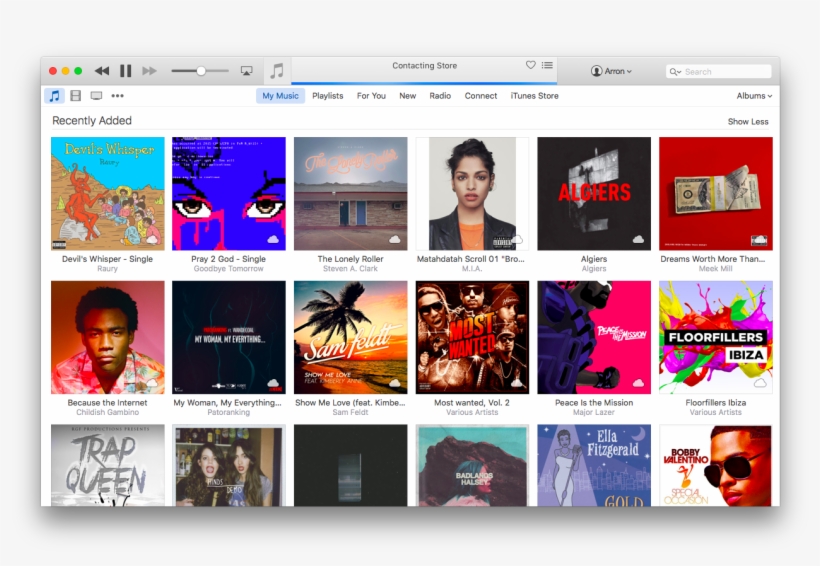Pause the current playback
Viewport: 820px width, 566px height.
coord(126,71)
